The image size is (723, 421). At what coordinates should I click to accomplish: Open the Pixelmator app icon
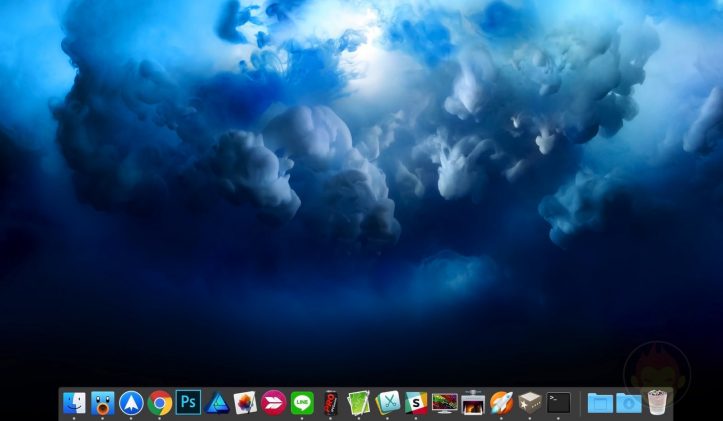245,403
